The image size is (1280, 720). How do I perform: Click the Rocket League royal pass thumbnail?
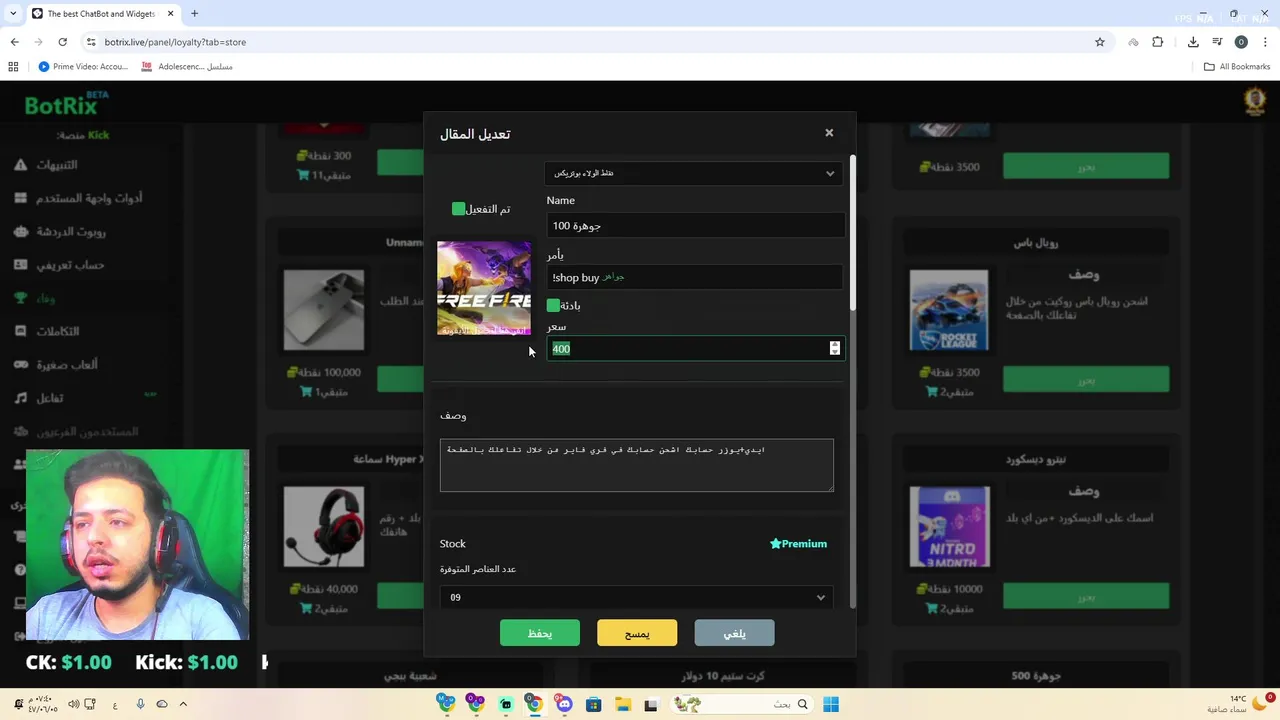pyautogui.click(x=949, y=310)
